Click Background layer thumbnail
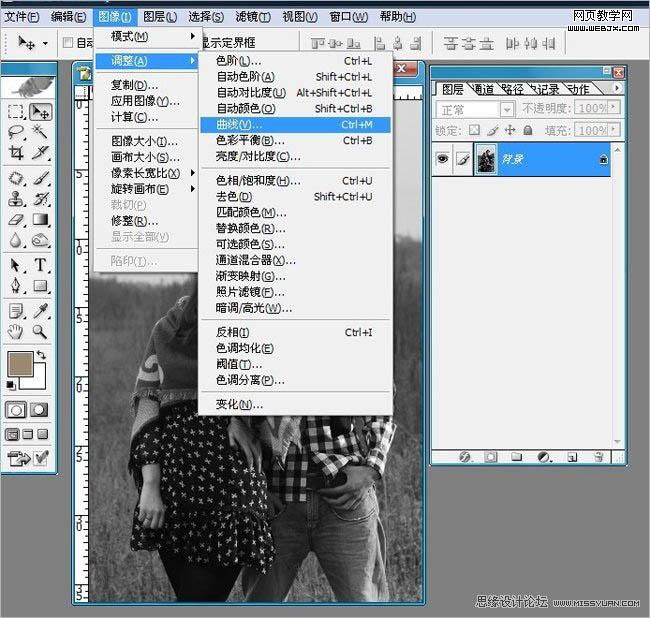Viewport: 650px width, 618px height. (485, 159)
